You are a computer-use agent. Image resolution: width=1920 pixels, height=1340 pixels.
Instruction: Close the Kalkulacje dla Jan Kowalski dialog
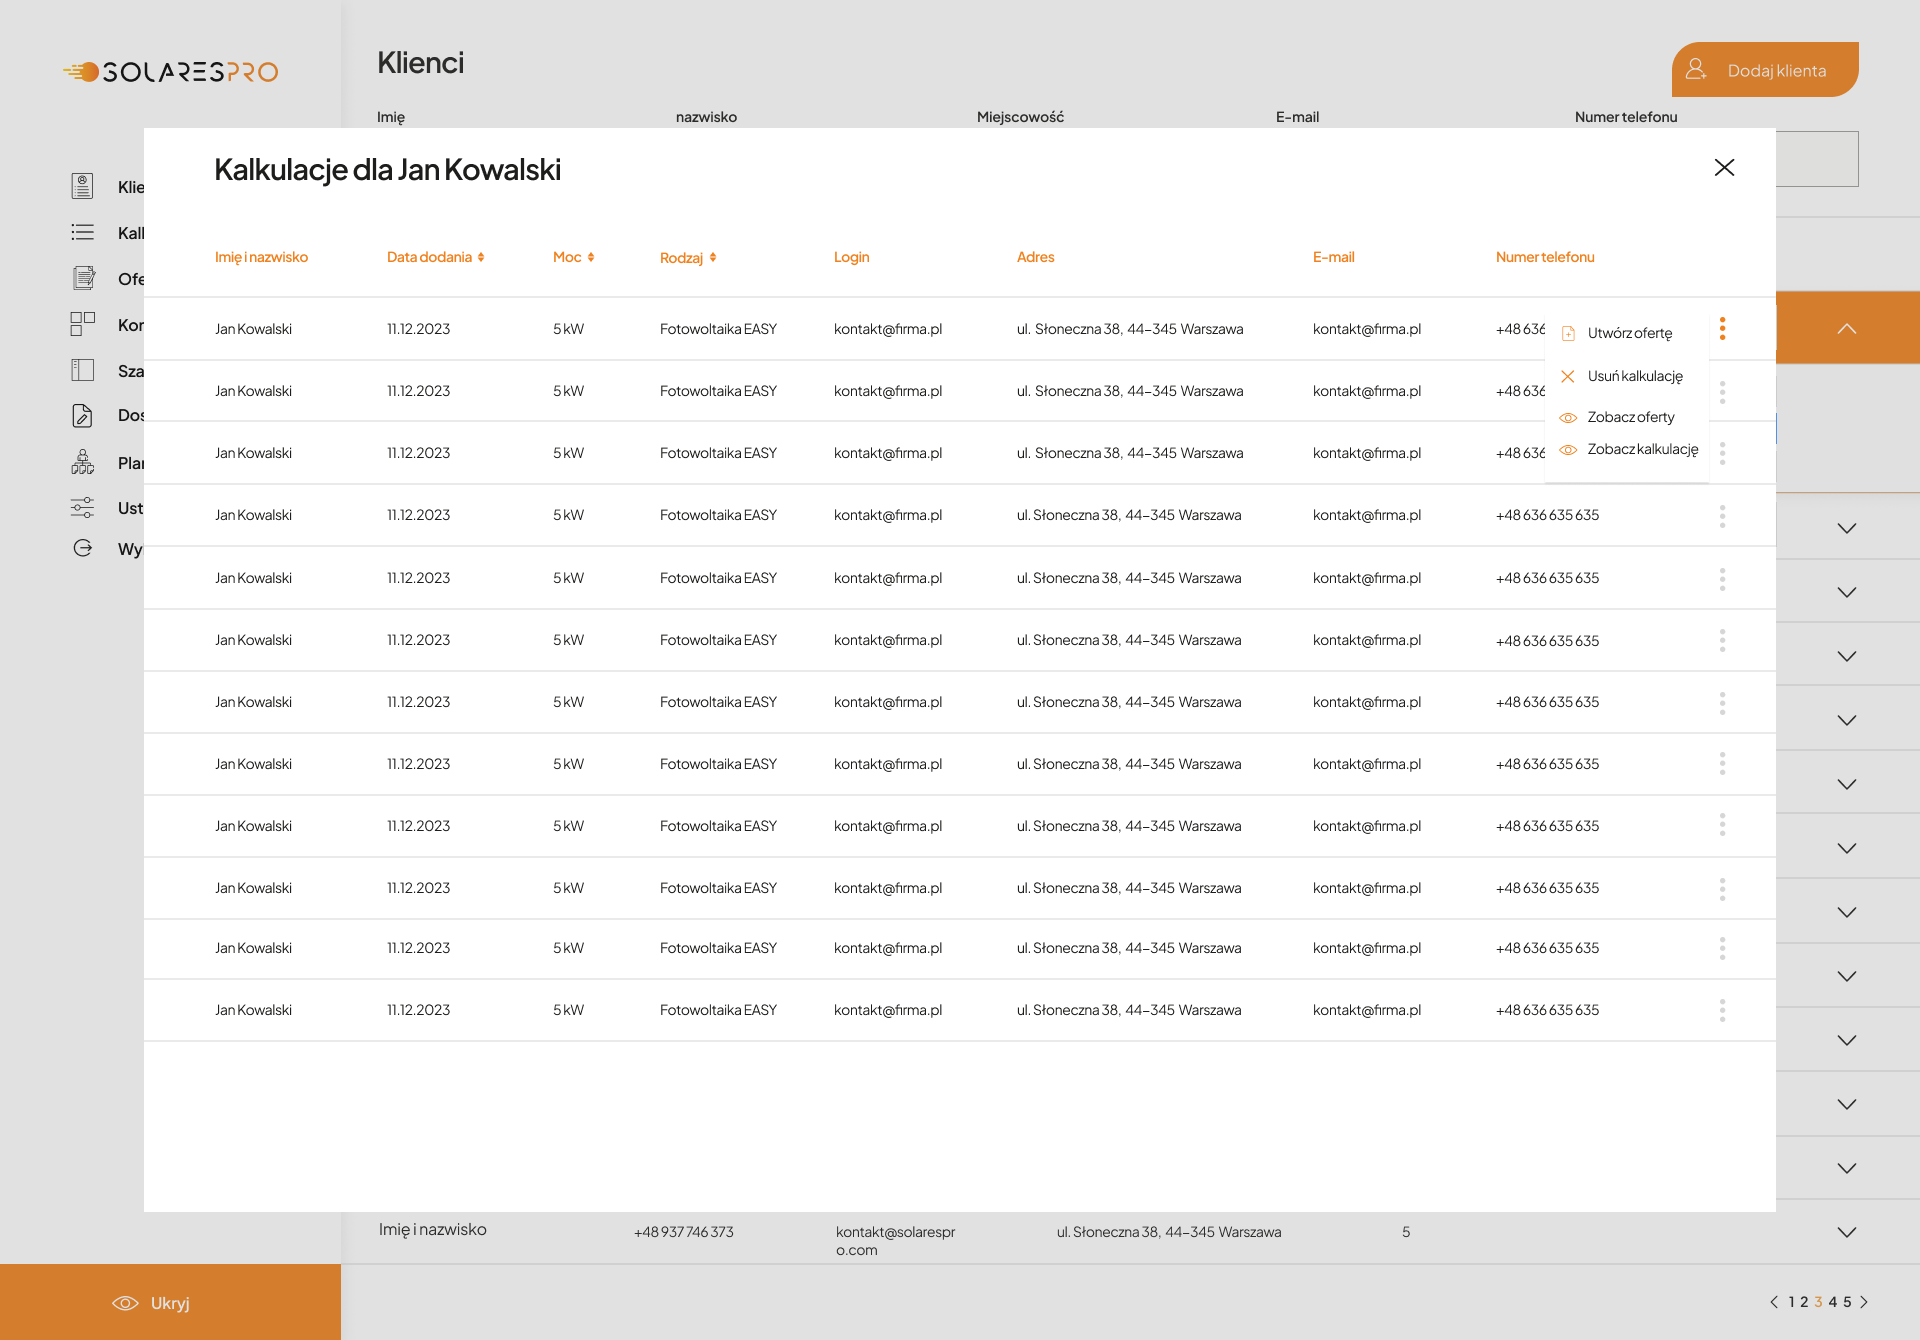pos(1724,168)
